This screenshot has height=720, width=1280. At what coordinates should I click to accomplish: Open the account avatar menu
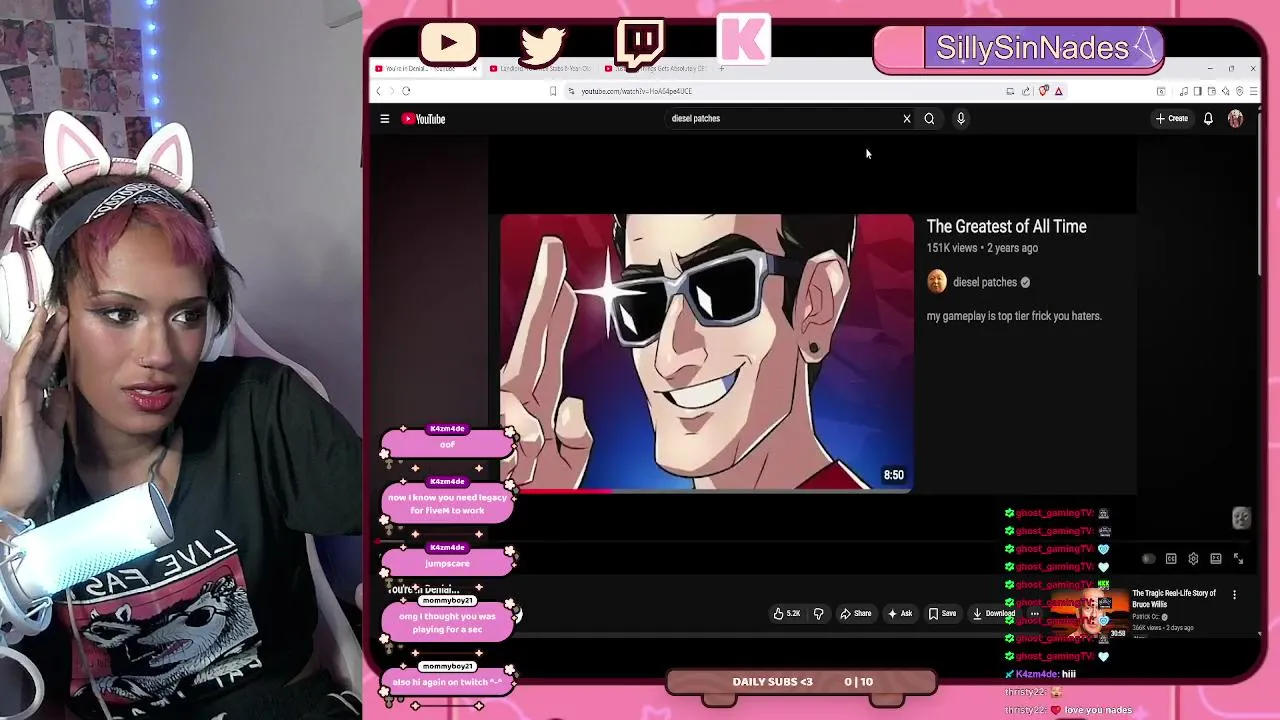tap(1235, 119)
